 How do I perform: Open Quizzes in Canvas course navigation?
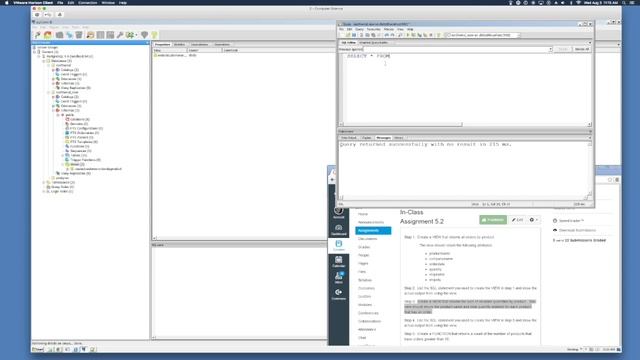364,296
